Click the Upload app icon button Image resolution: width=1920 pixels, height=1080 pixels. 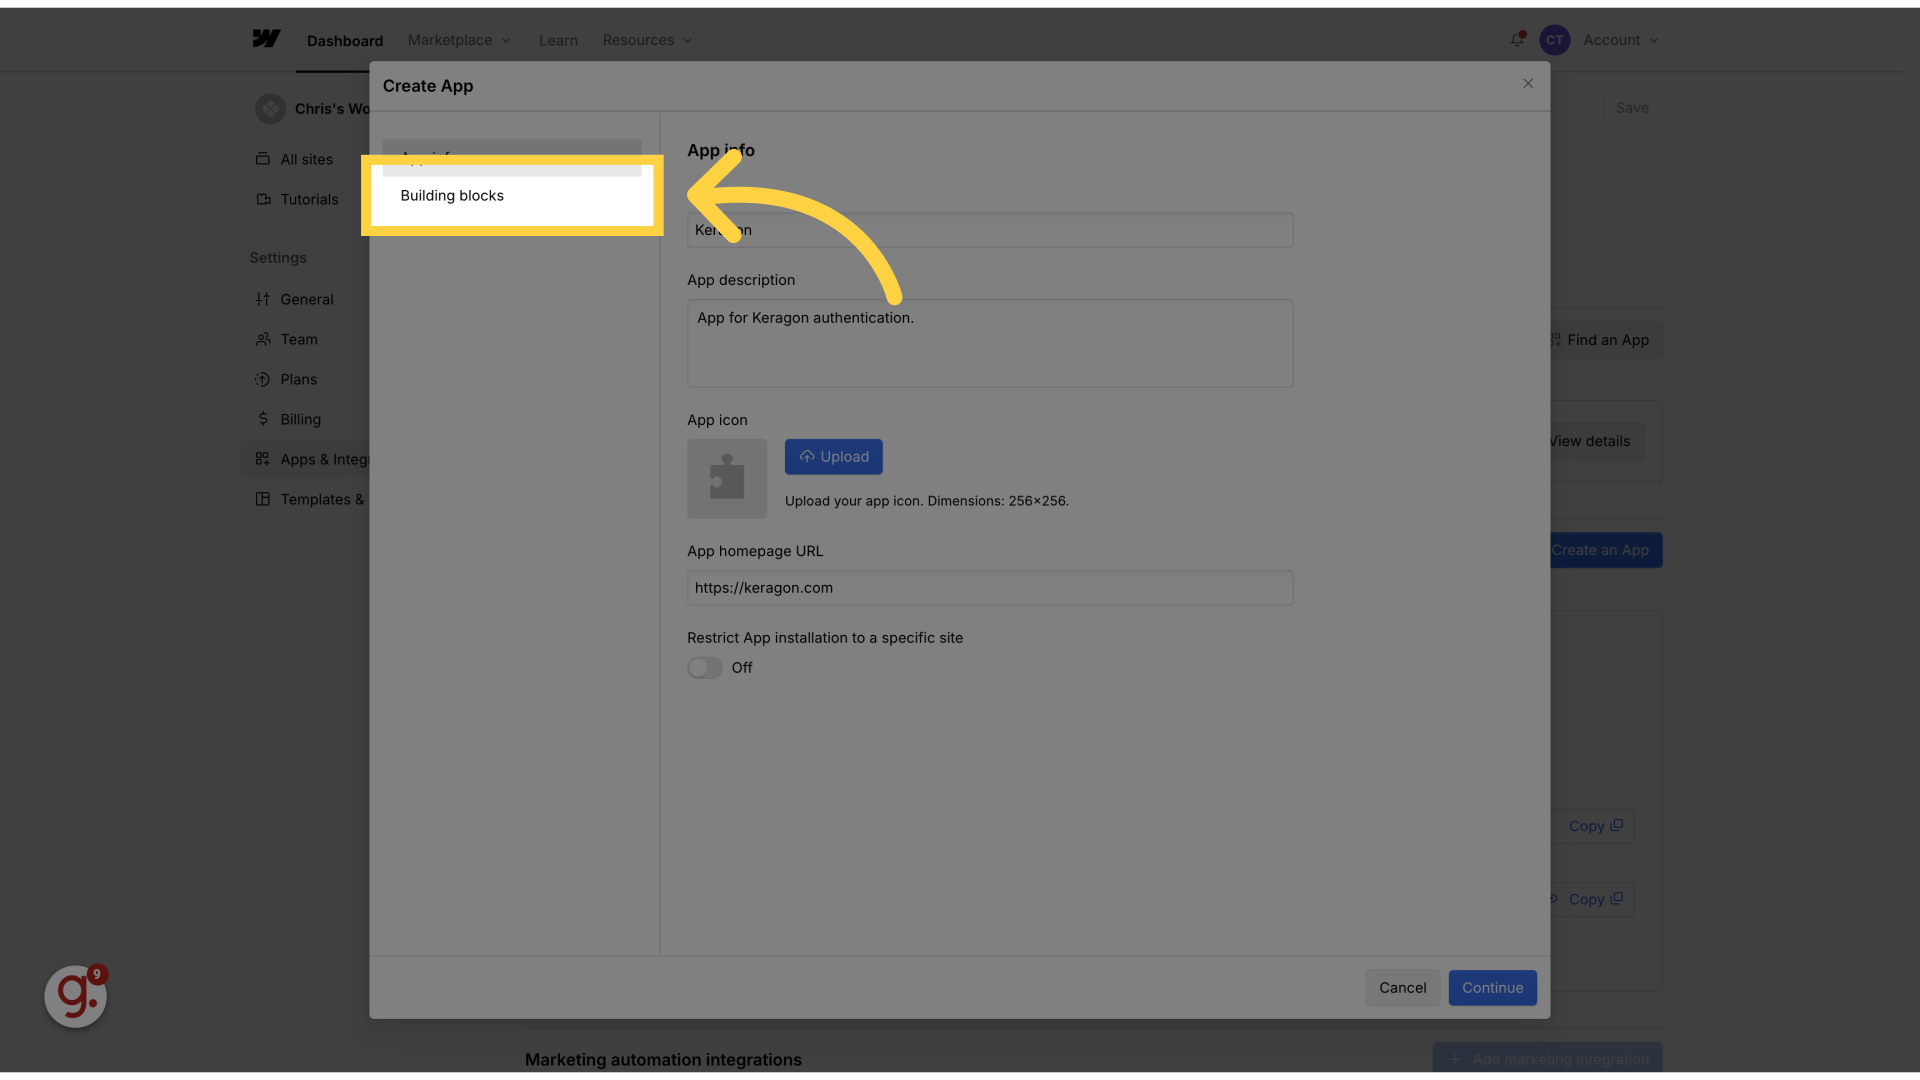(833, 457)
